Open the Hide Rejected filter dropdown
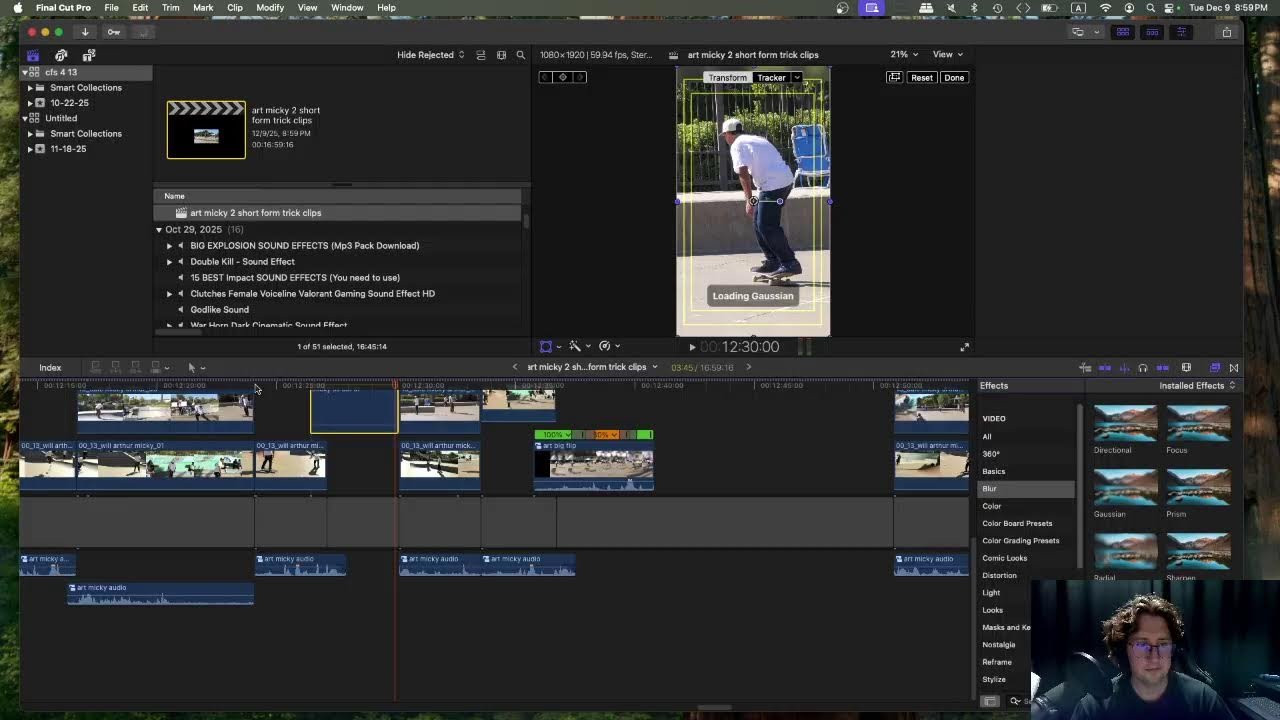The image size is (1280, 720). 430,55
